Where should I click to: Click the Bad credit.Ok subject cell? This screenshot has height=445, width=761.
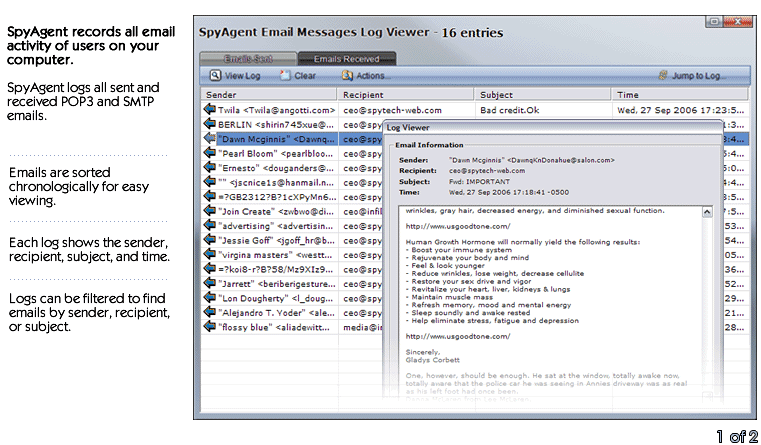pyautogui.click(x=510, y=110)
